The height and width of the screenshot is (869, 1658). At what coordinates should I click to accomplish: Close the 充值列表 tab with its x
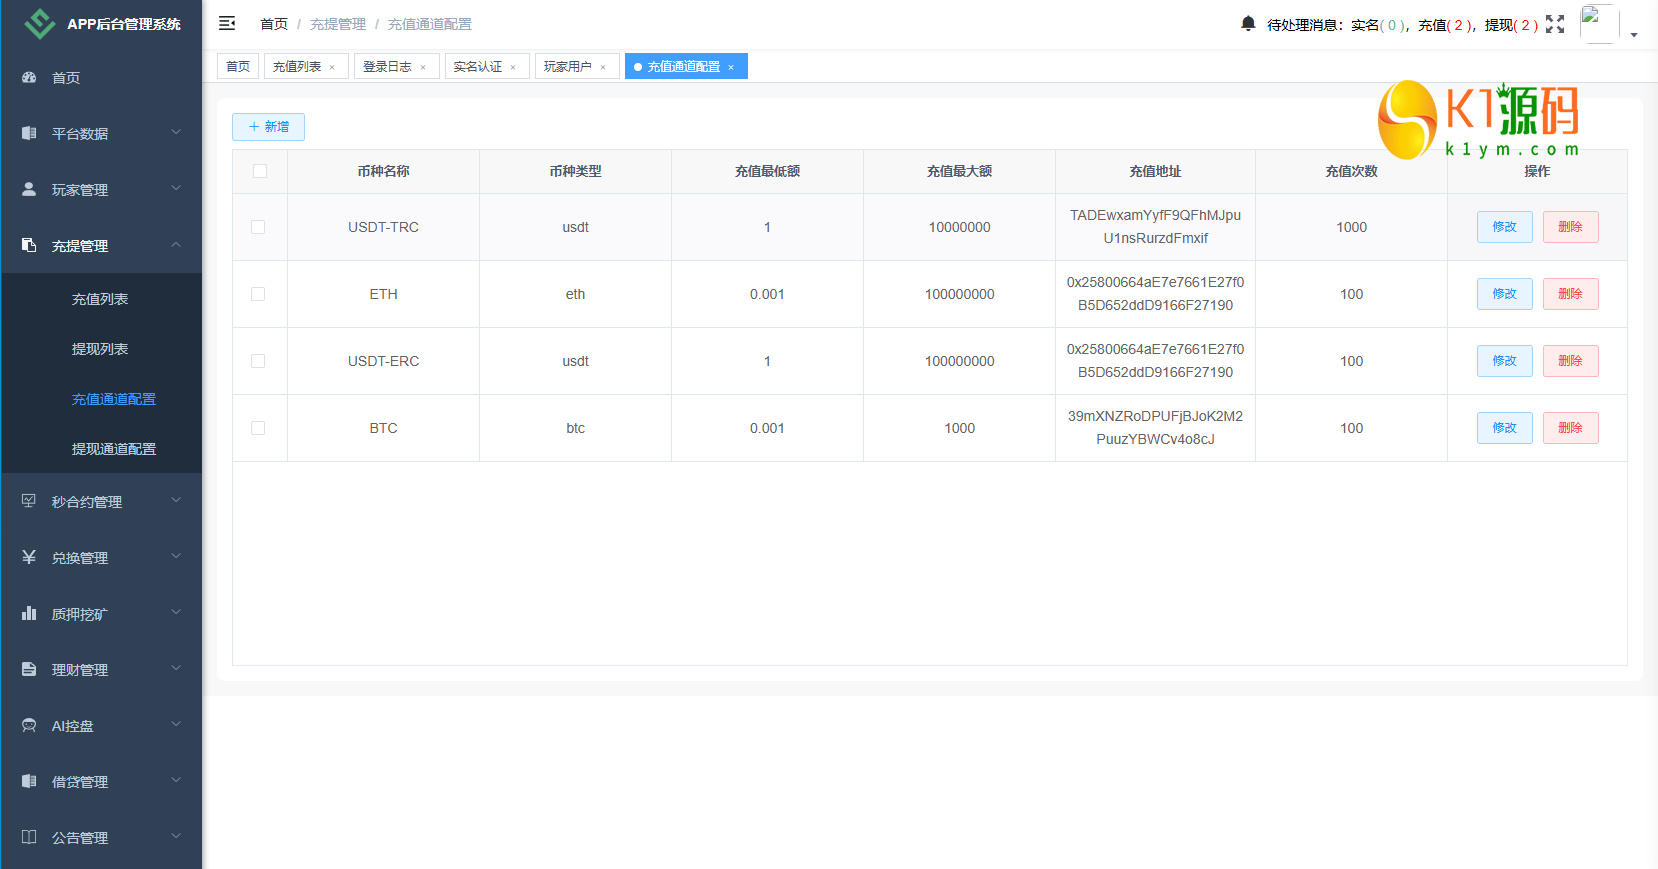(x=332, y=67)
